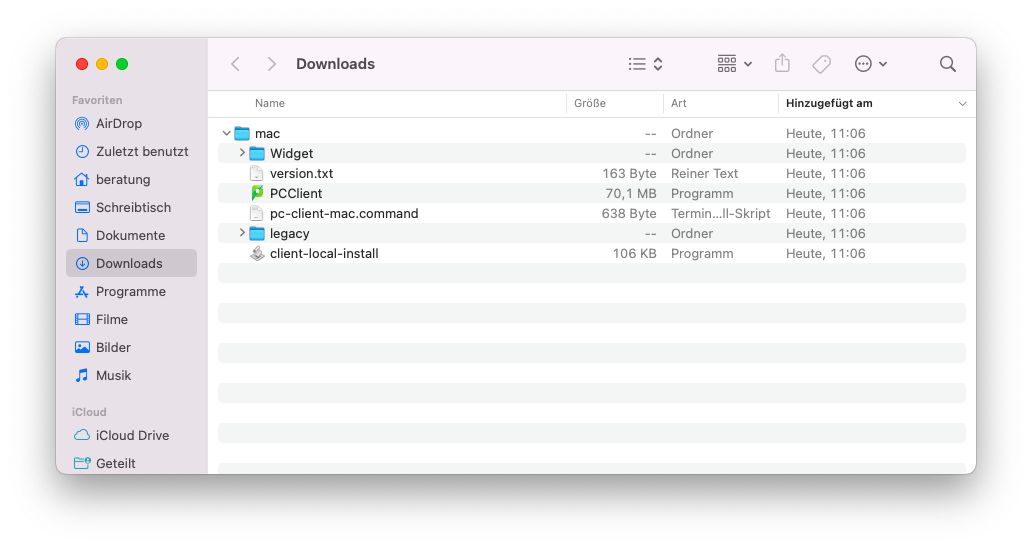This screenshot has width=1032, height=548.
Task: Click the search magnifier icon
Action: coord(948,64)
